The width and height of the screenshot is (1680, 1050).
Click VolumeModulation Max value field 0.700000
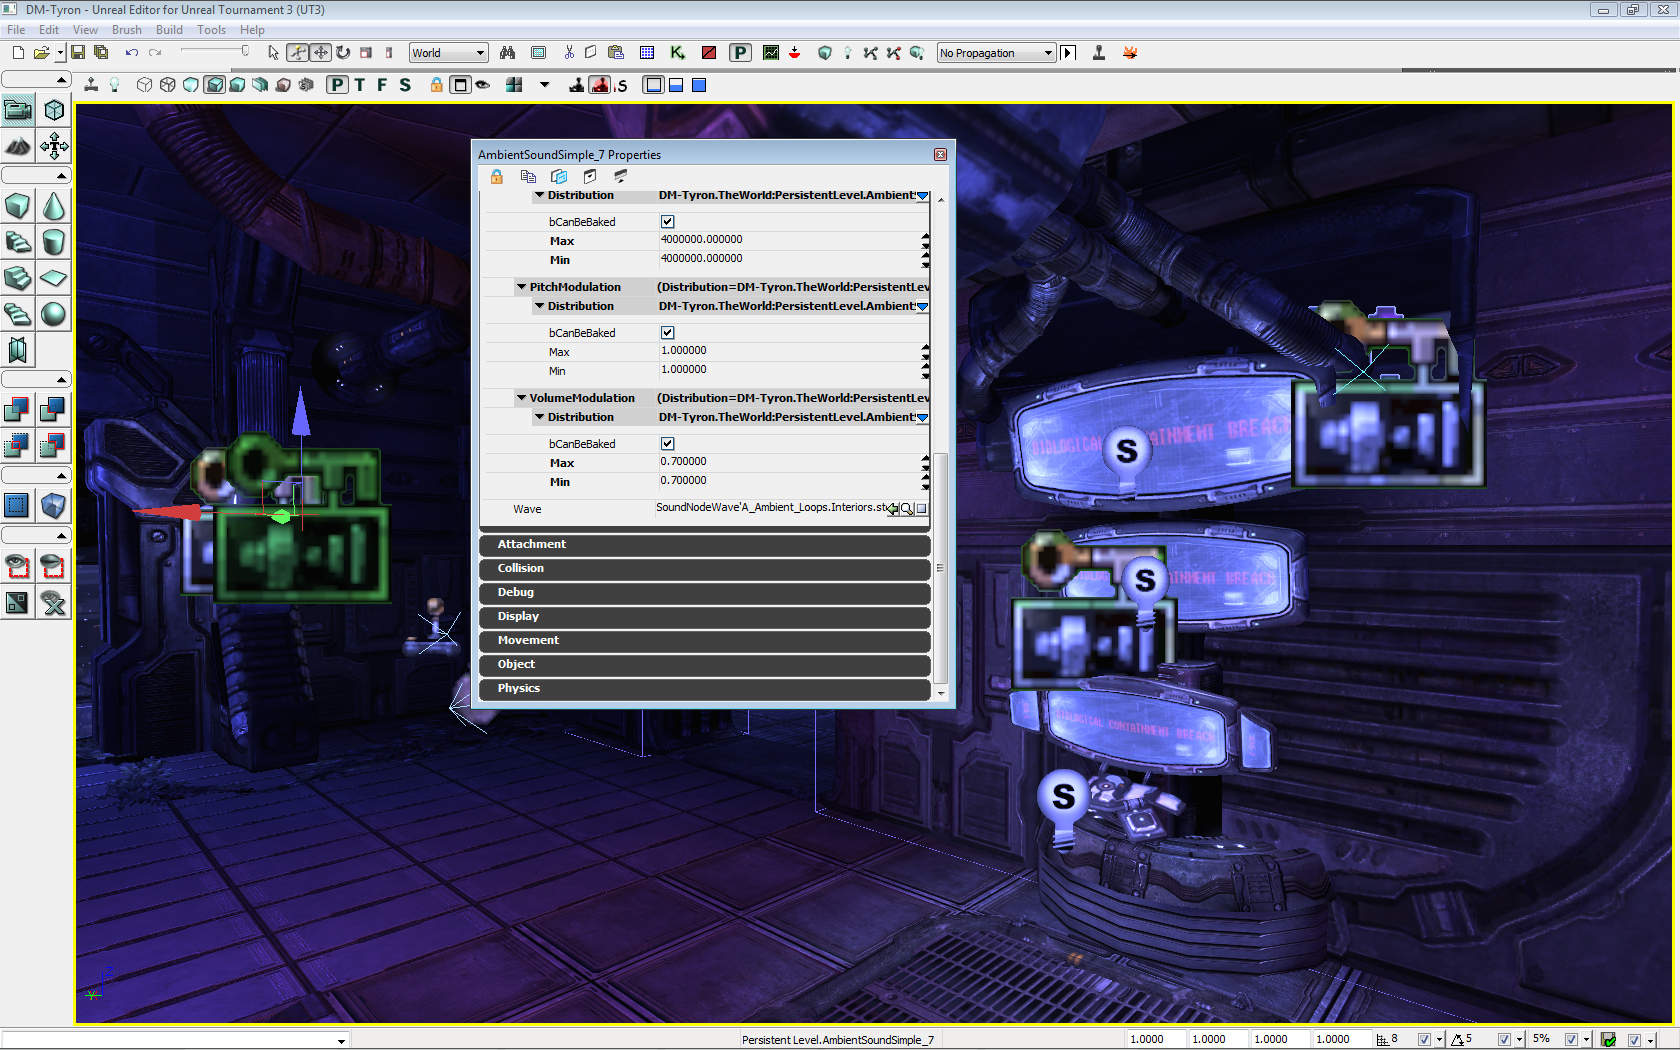(790, 462)
